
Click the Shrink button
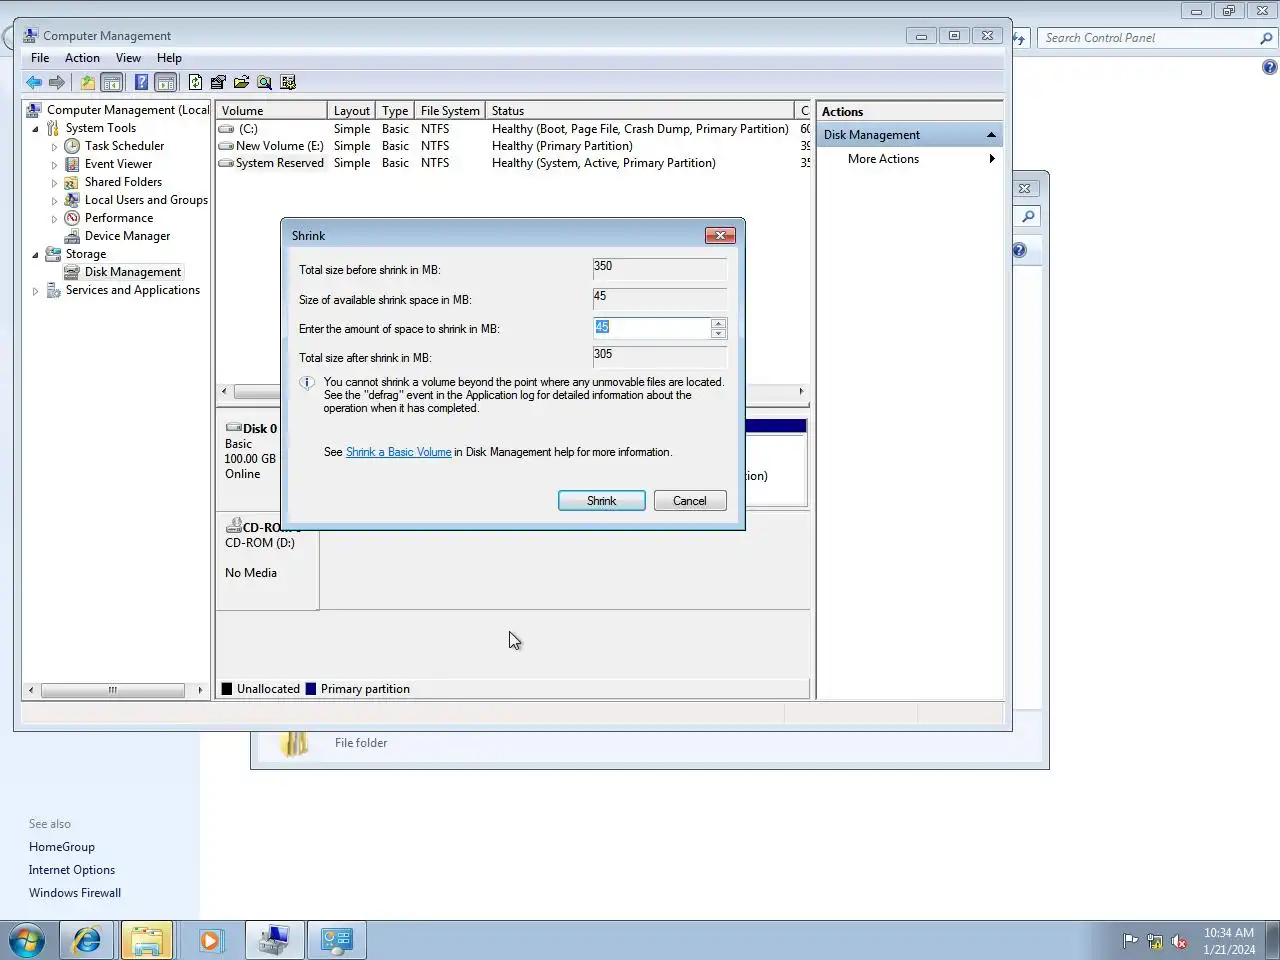(x=602, y=501)
